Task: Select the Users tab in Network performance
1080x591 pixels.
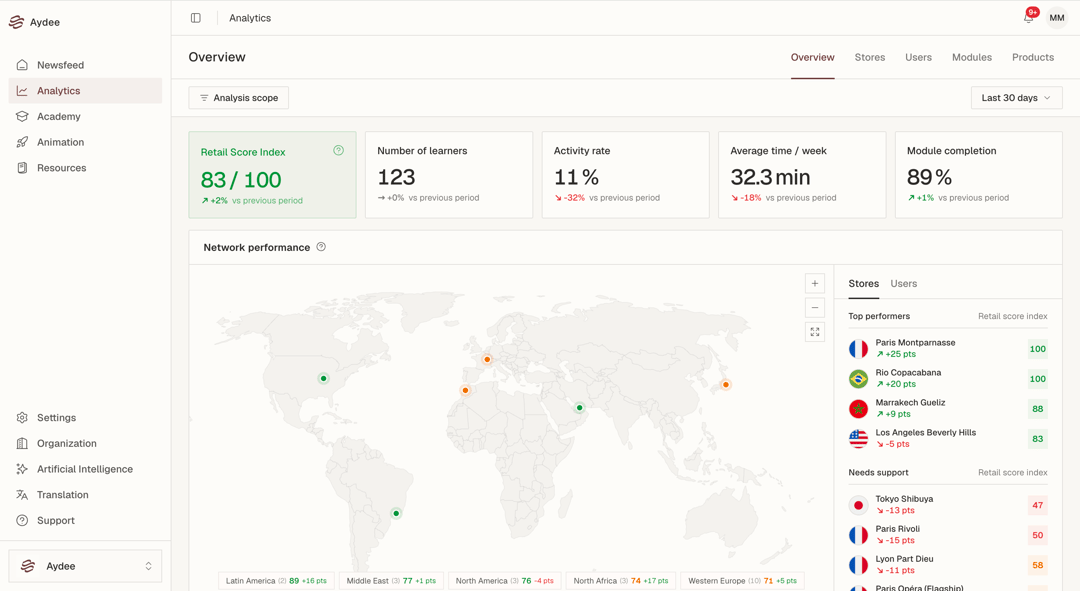Action: click(x=903, y=284)
